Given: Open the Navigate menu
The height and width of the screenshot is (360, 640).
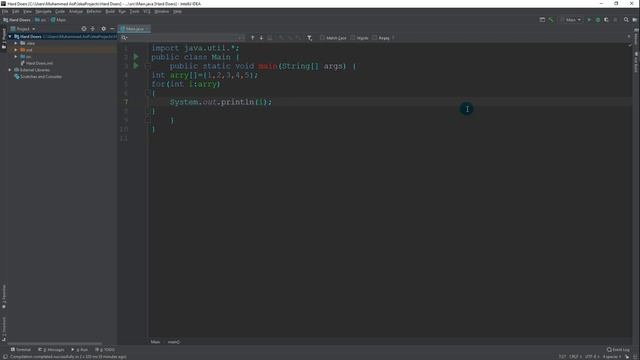Looking at the screenshot, I should click(x=43, y=11).
